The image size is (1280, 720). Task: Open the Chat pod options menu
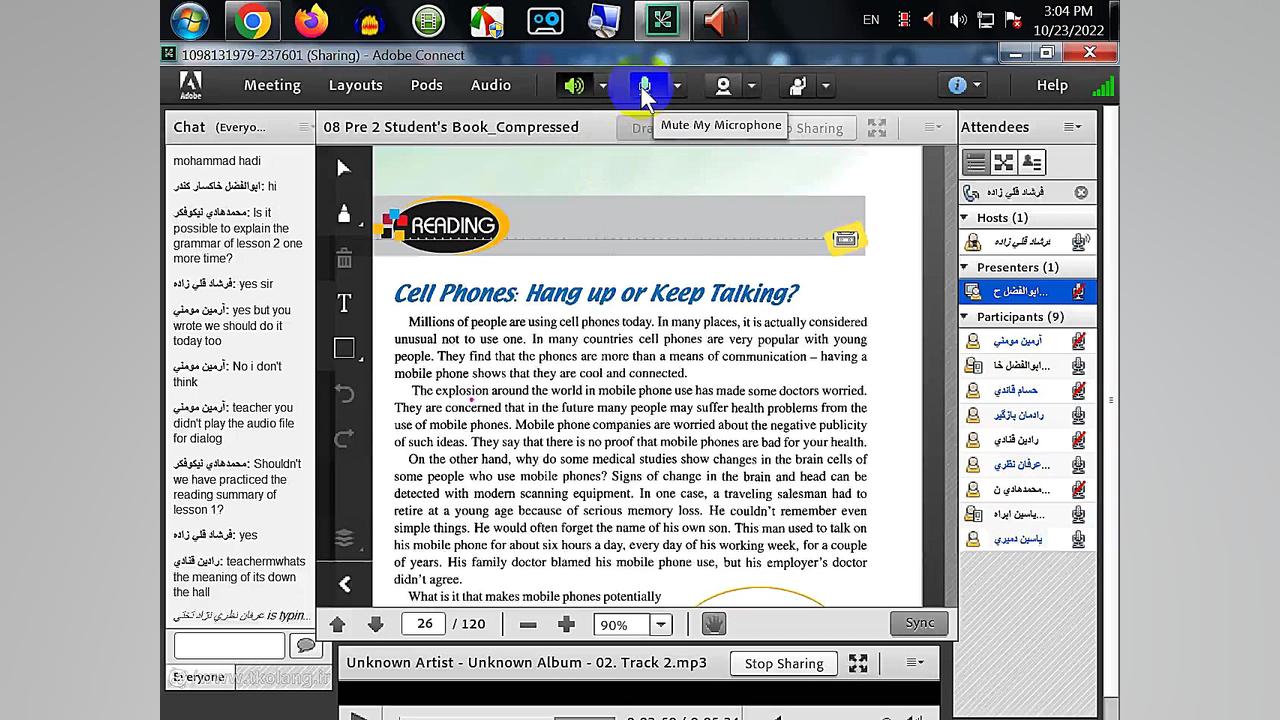click(304, 127)
